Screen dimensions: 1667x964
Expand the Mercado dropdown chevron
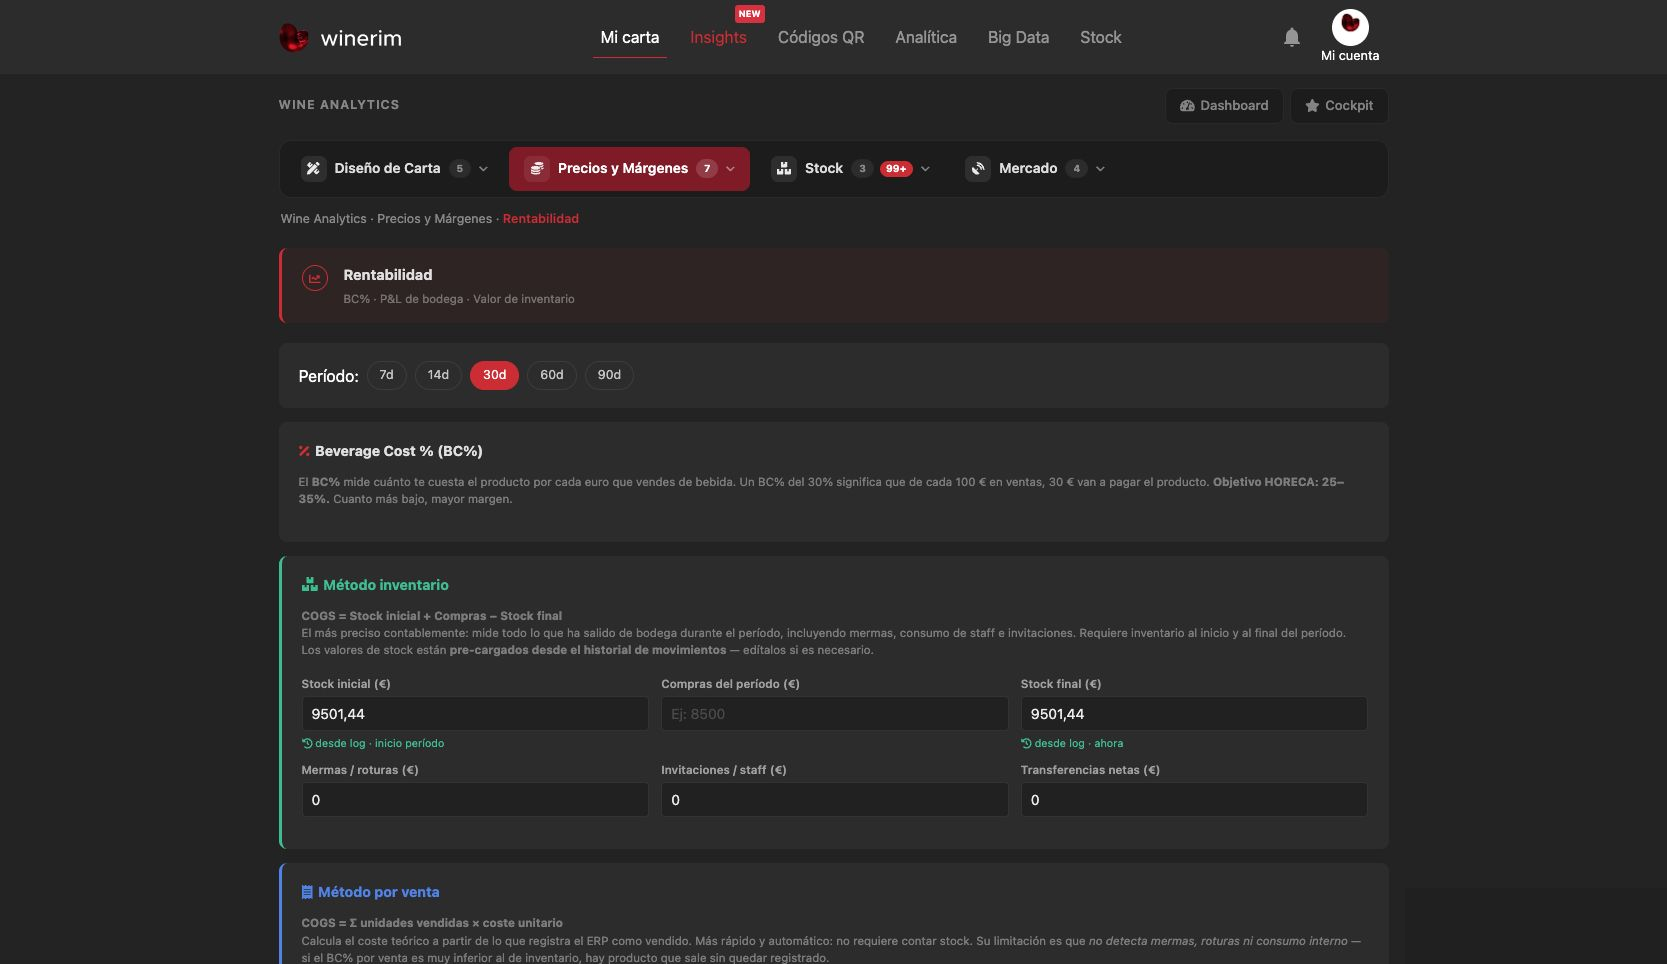[1101, 169]
